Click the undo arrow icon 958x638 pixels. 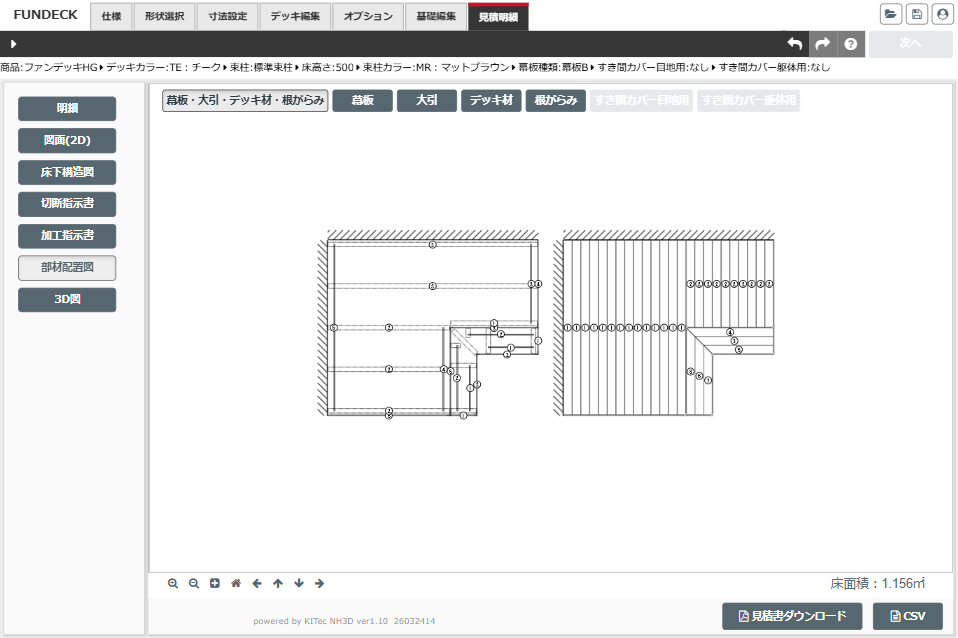click(795, 44)
